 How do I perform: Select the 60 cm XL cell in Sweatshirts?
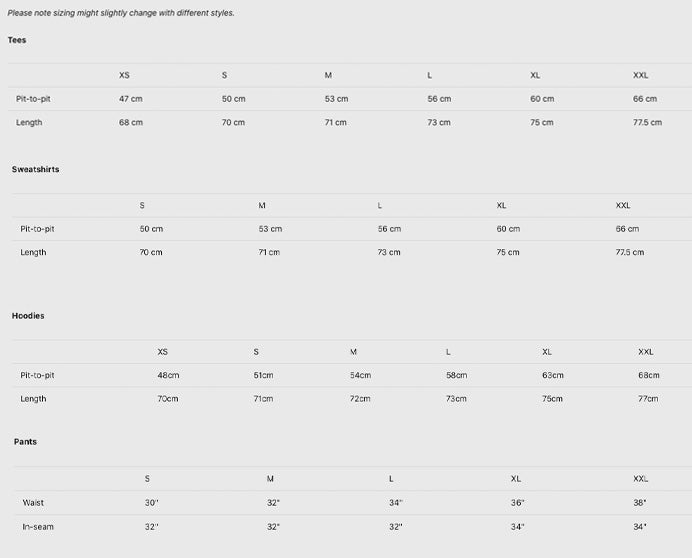508,229
